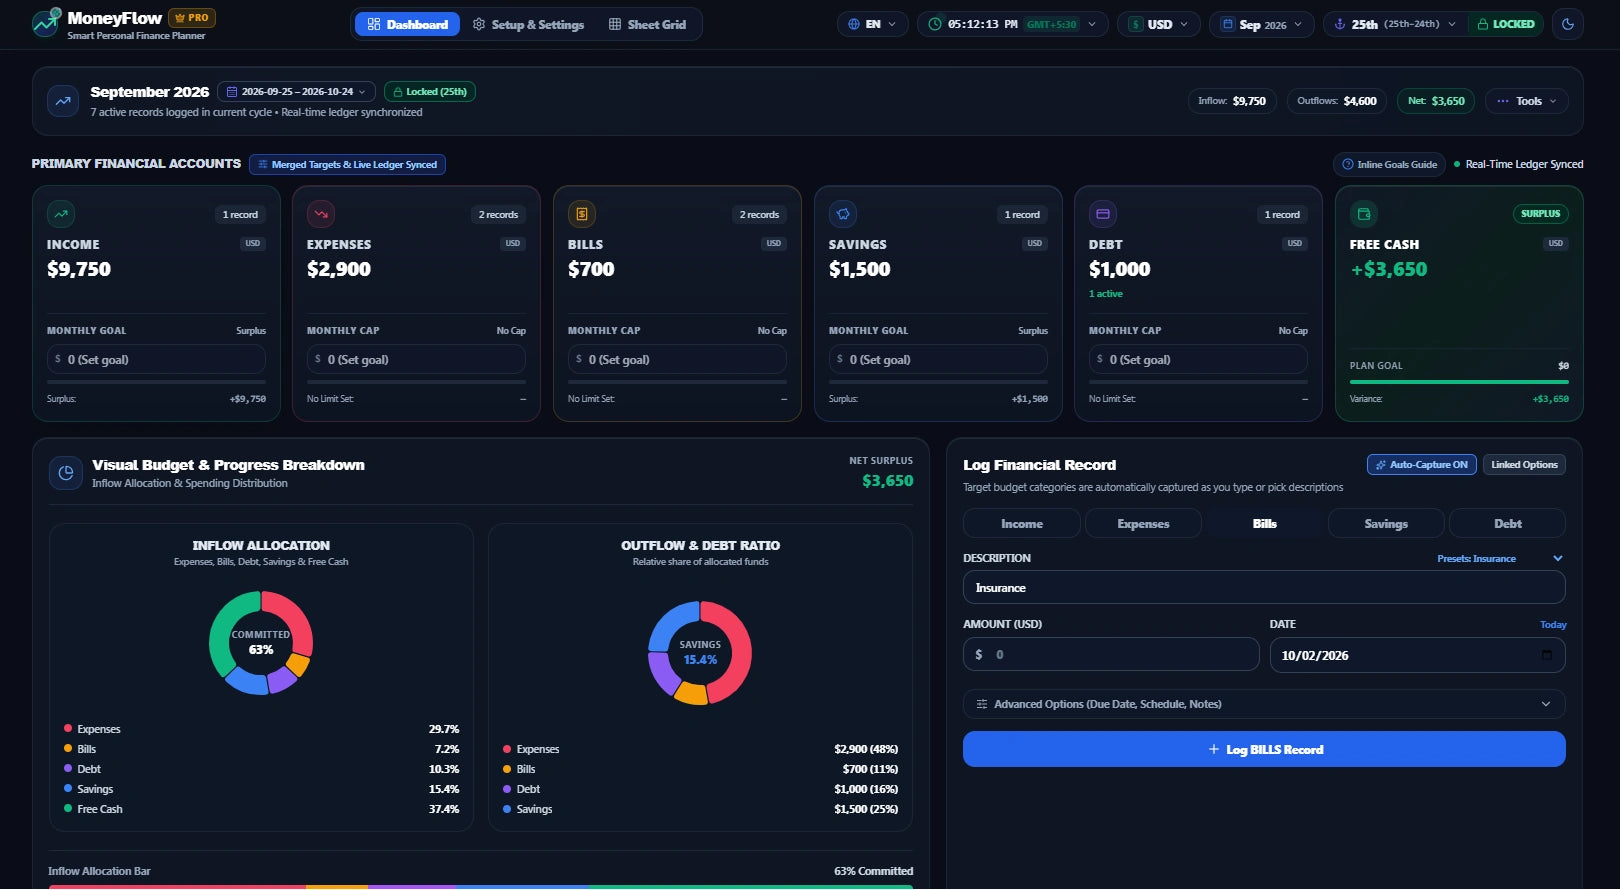Open the Presets: Insurance dropdown
This screenshot has width=1620, height=890.
click(x=1499, y=559)
